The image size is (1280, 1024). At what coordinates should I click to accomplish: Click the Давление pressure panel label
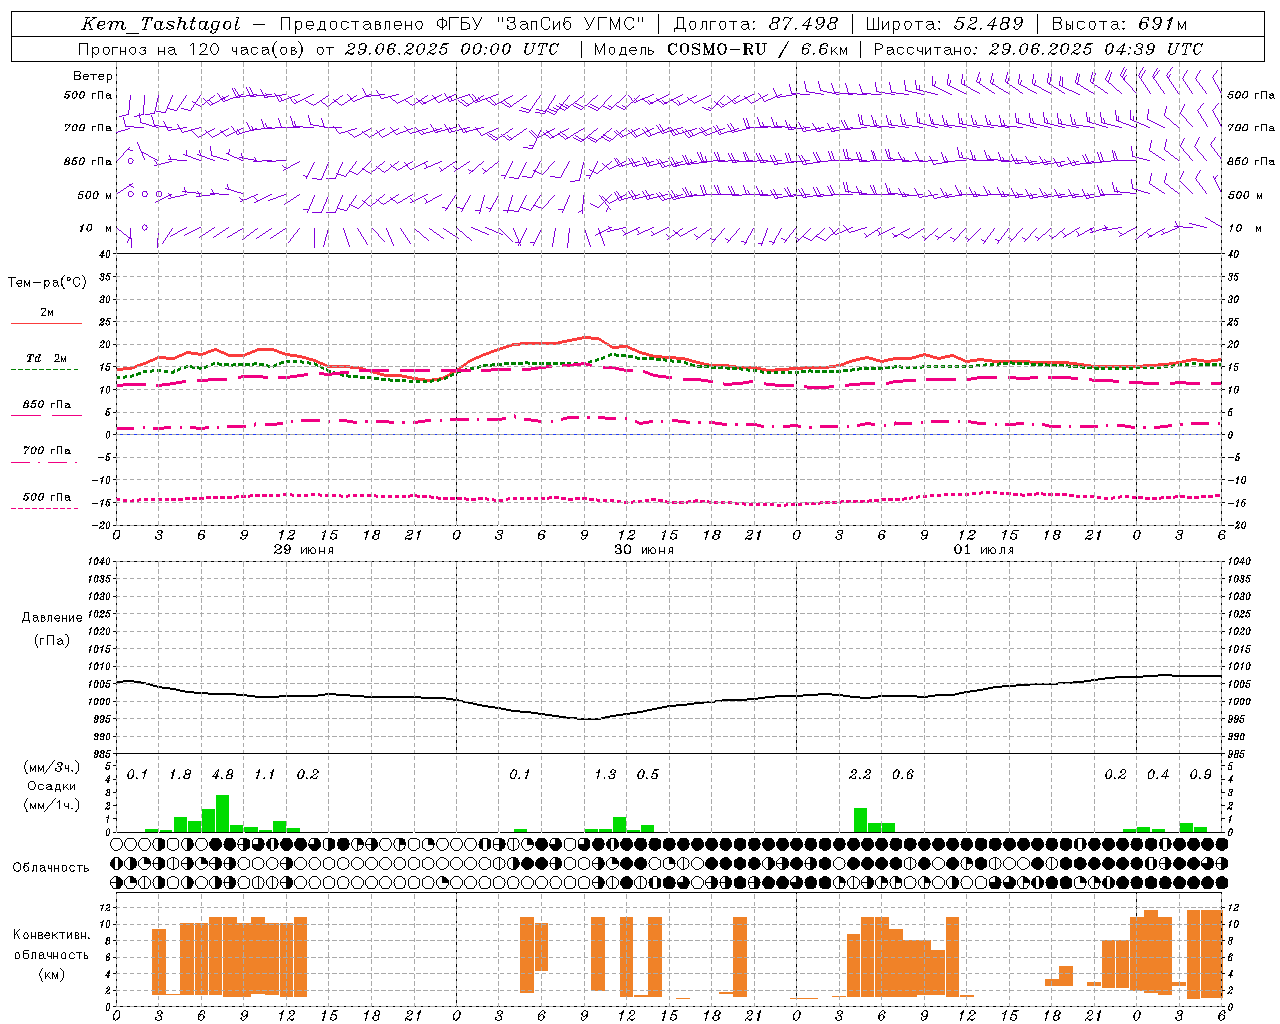52,618
